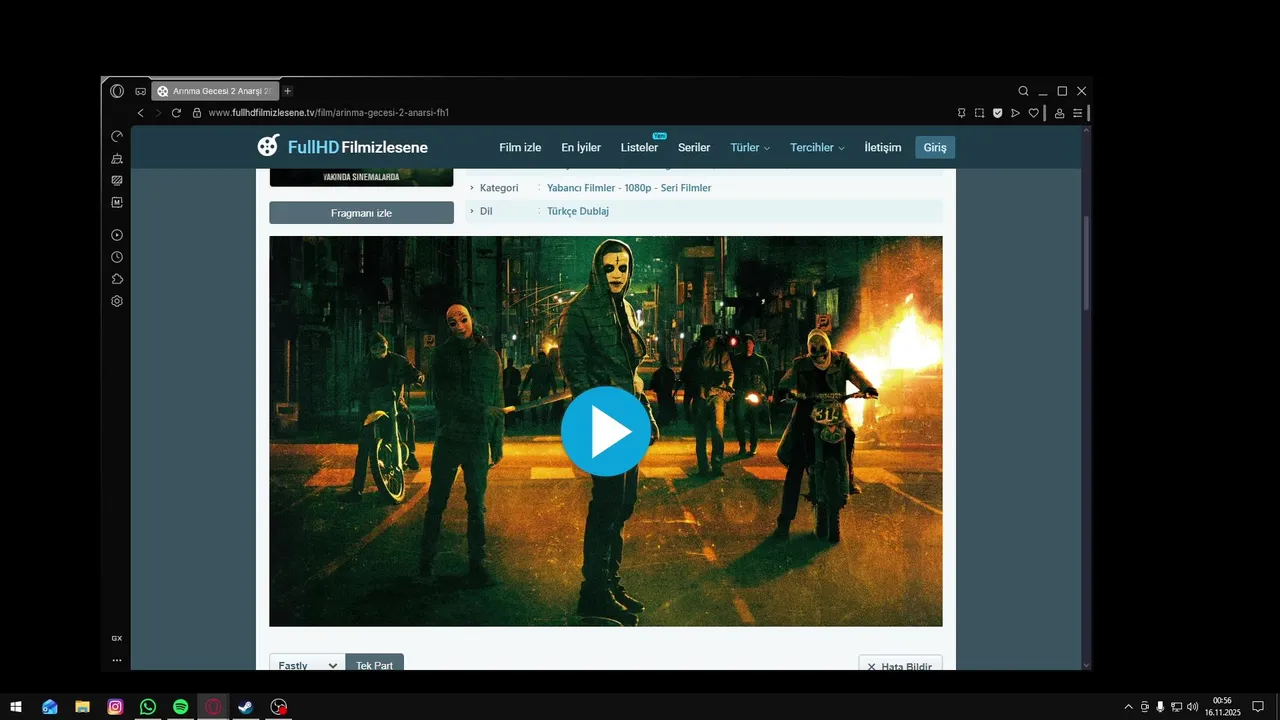Reload the current page
This screenshot has width=1280, height=720.
pos(176,113)
